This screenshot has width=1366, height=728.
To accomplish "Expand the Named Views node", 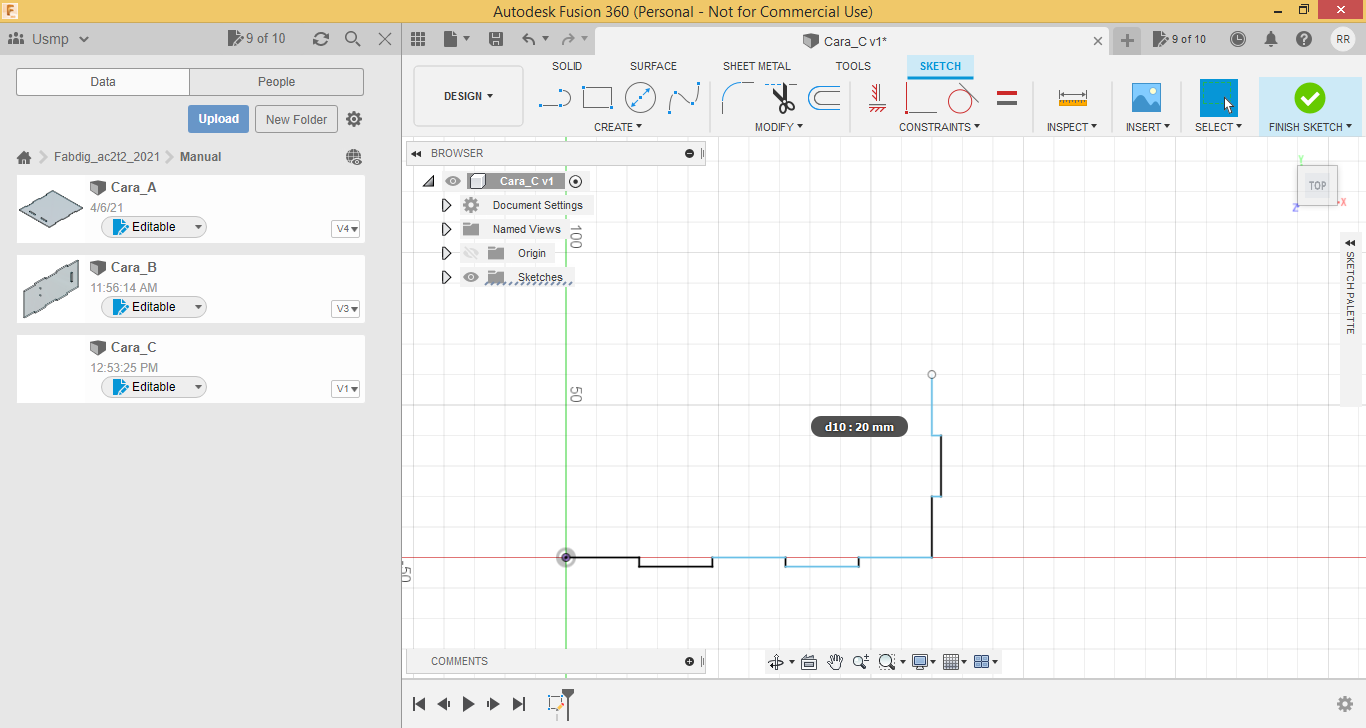I will 447,229.
